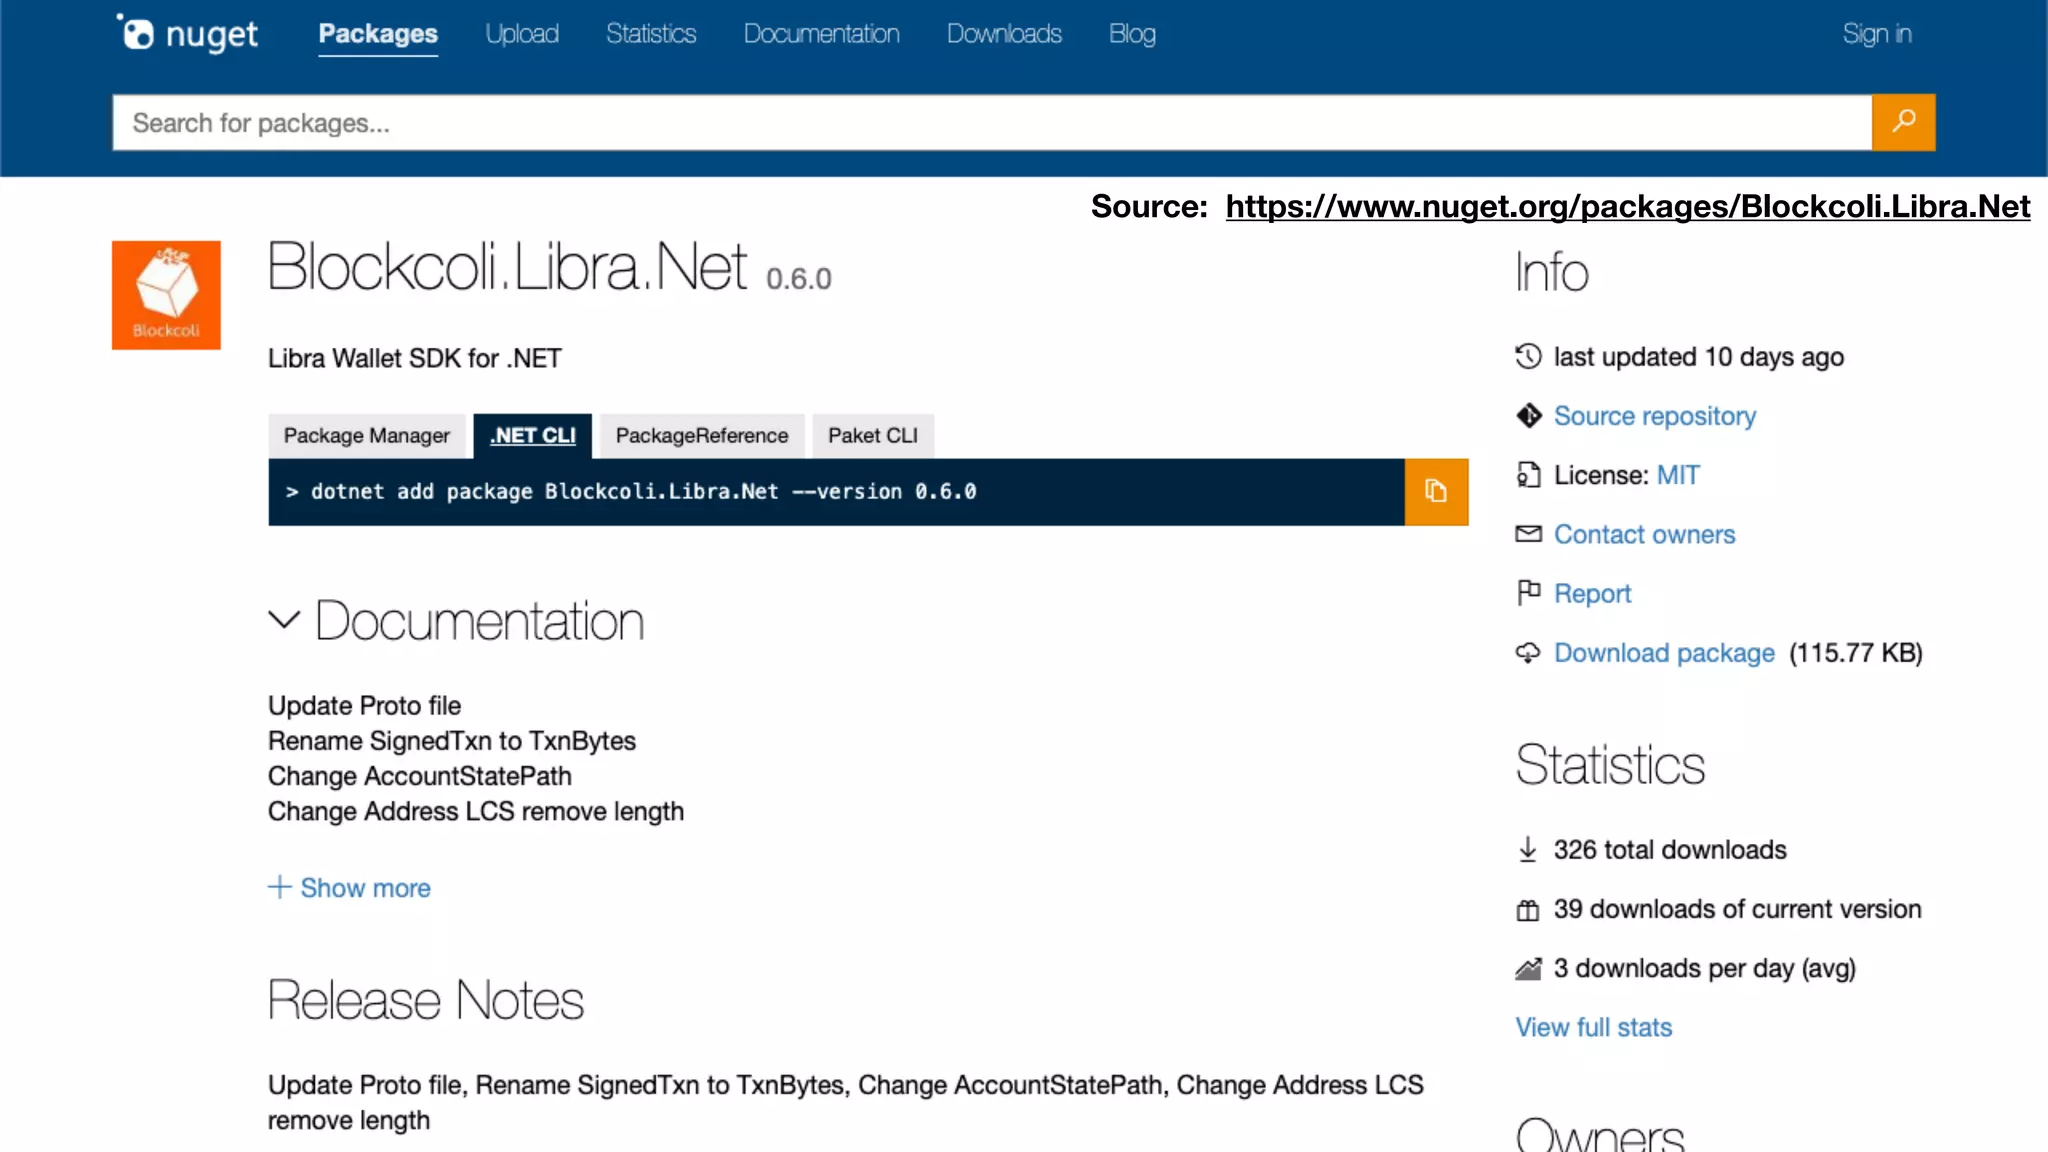2048x1152 pixels.
Task: Click the Release Notes heading
Action: tap(426, 999)
